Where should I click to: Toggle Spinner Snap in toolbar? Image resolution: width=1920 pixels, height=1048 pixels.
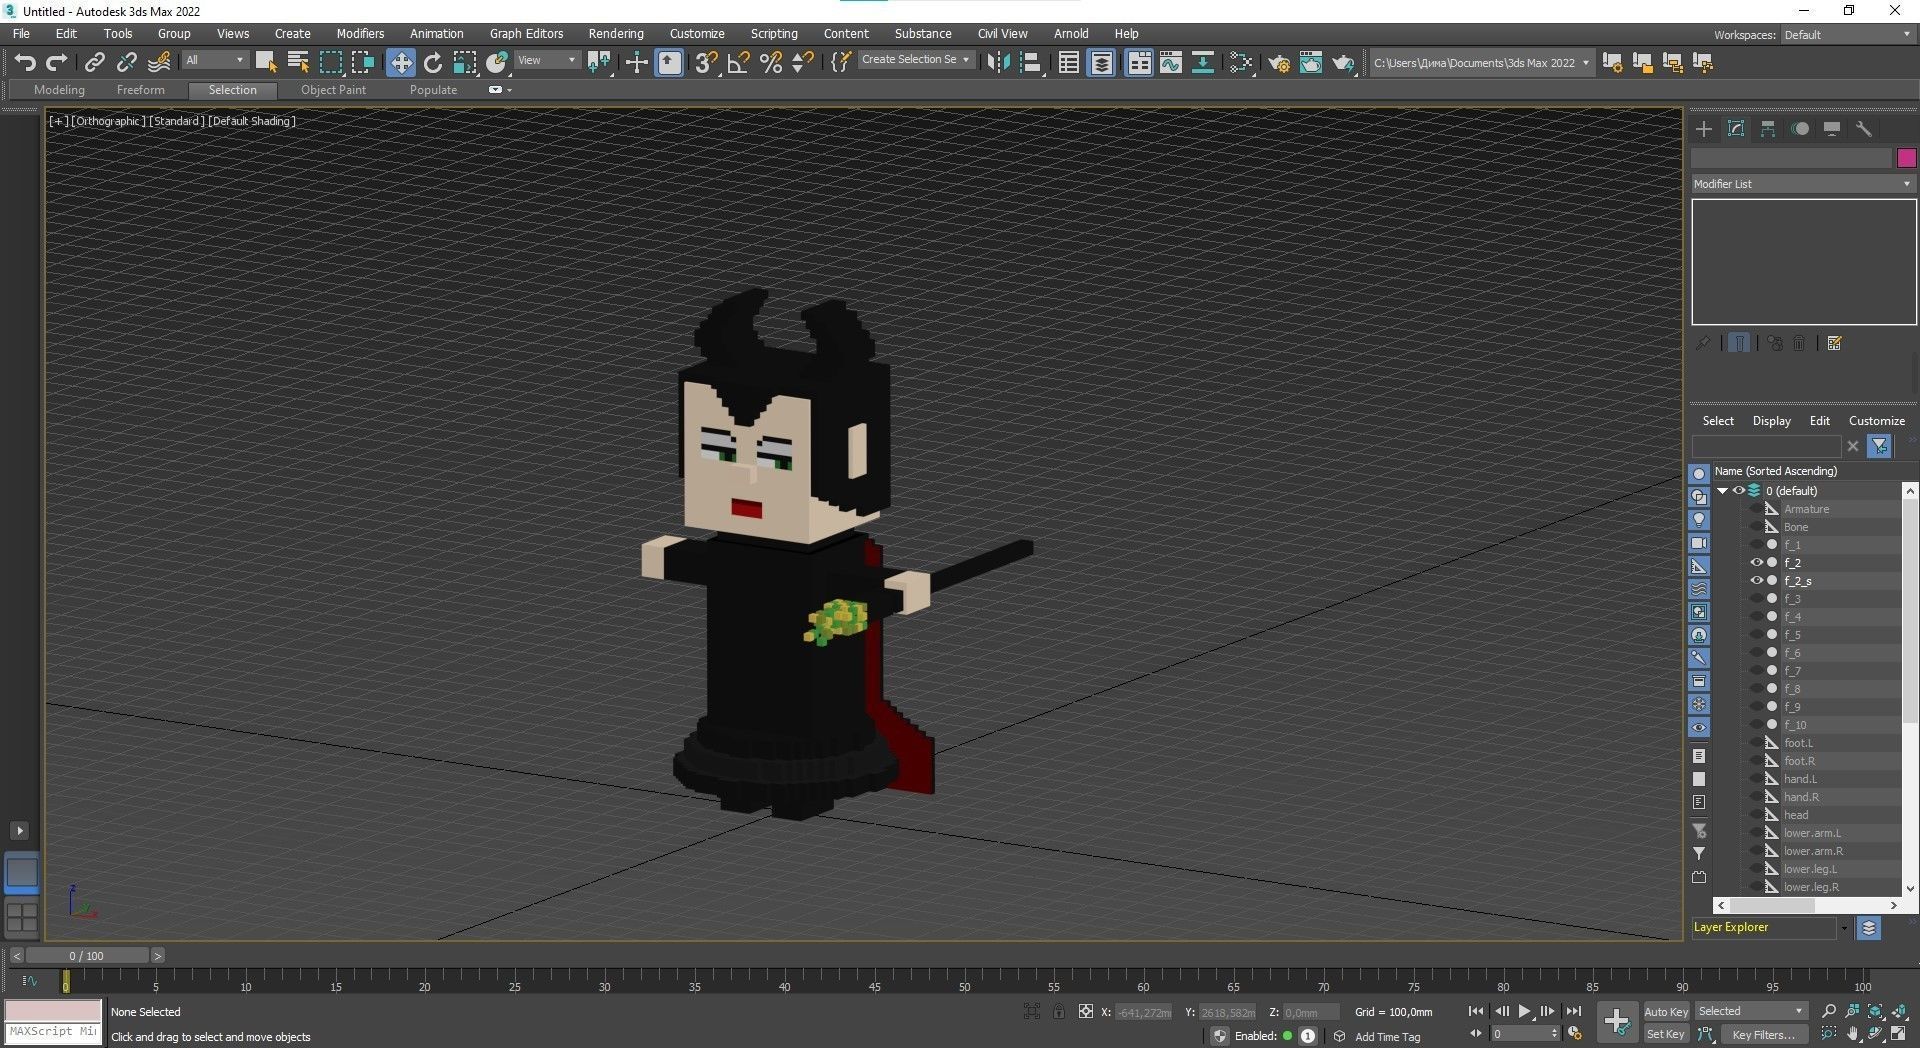tap(803, 62)
